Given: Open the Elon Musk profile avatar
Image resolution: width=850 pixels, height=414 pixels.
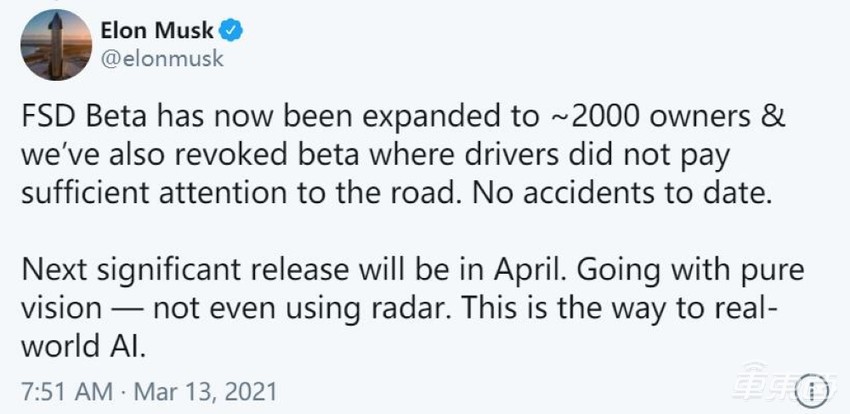Looking at the screenshot, I should click(x=52, y=46).
